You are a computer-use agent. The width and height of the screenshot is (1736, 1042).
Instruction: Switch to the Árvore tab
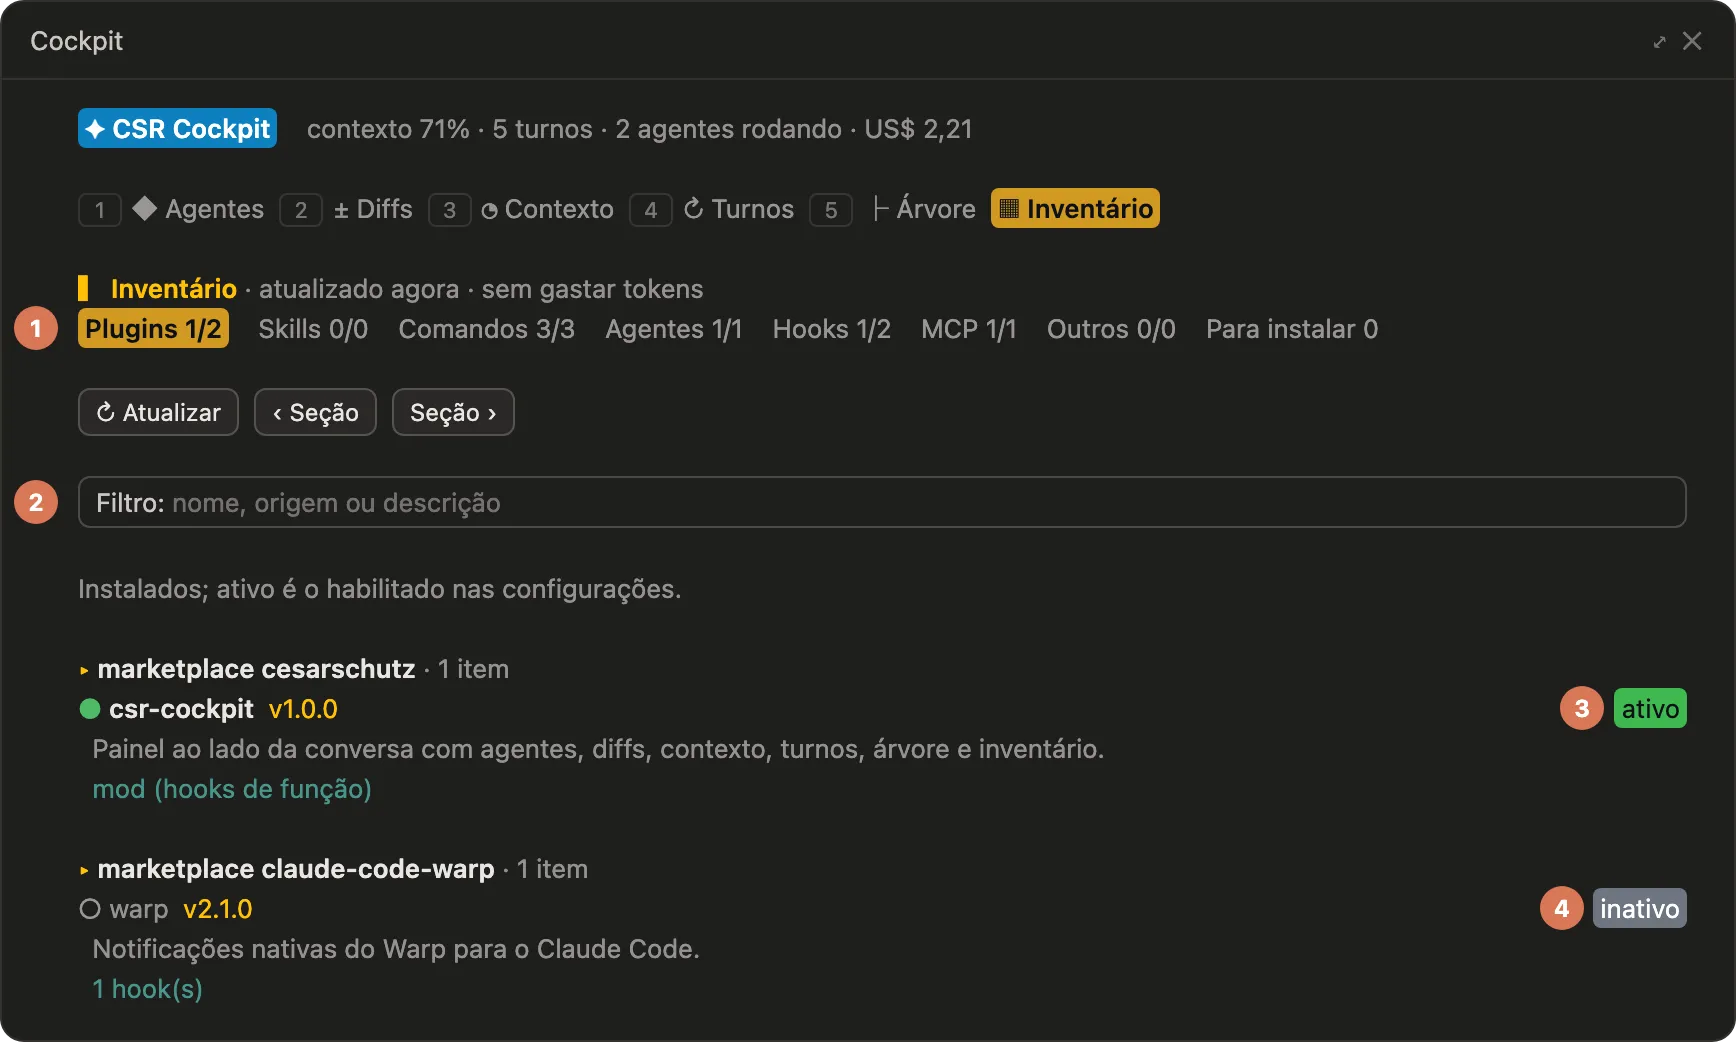[923, 209]
